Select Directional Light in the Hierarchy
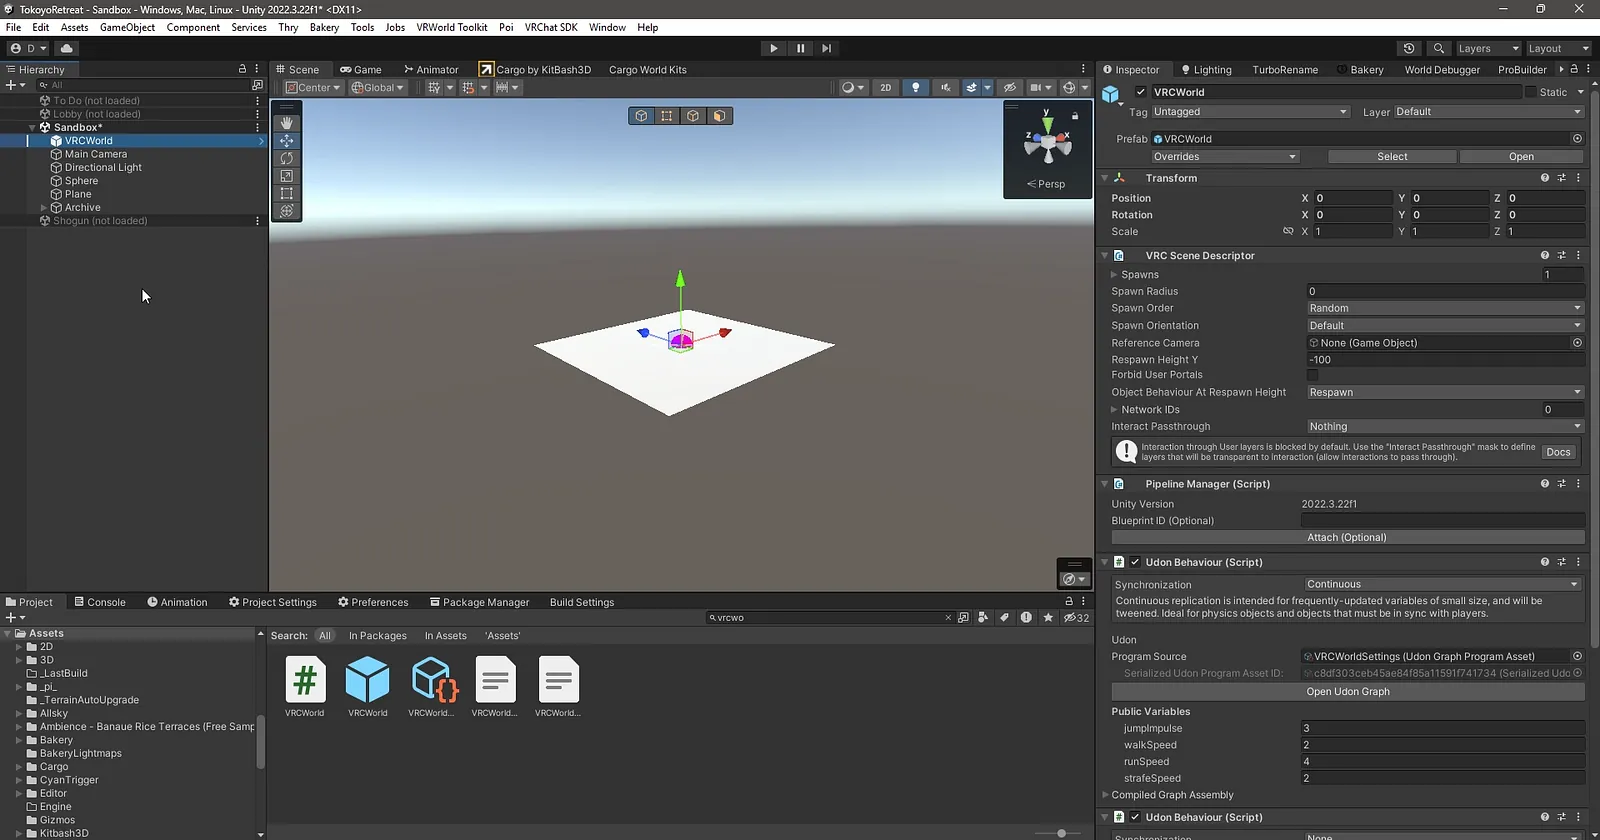The image size is (1600, 840). pos(103,168)
